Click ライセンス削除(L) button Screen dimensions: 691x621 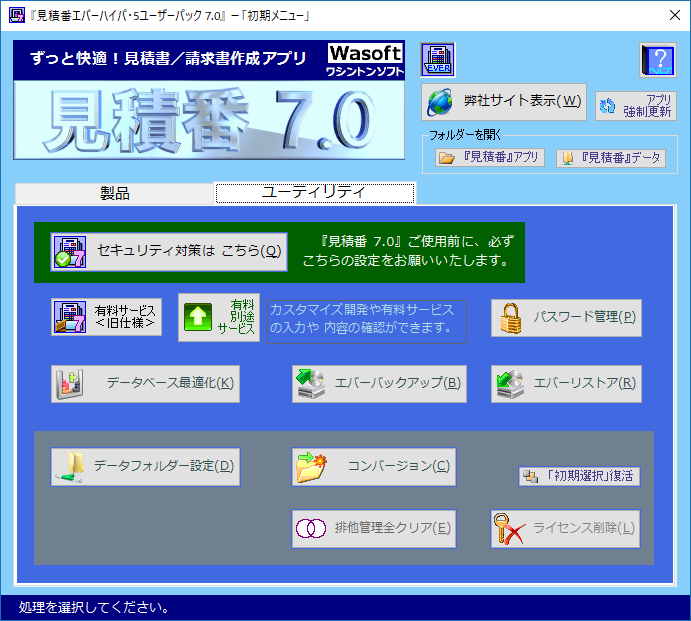coord(566,528)
